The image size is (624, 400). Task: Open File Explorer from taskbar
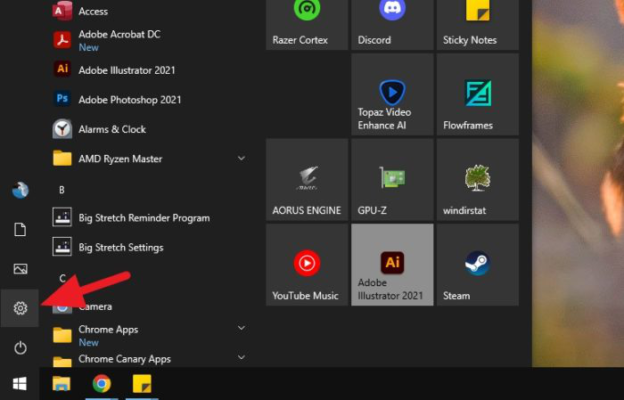[61, 384]
